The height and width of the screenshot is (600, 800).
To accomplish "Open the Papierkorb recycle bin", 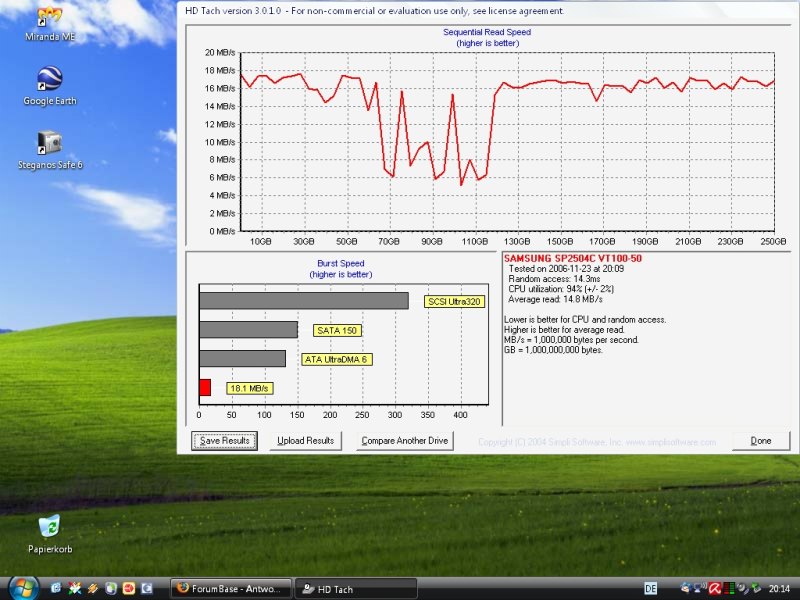I will click(49, 534).
